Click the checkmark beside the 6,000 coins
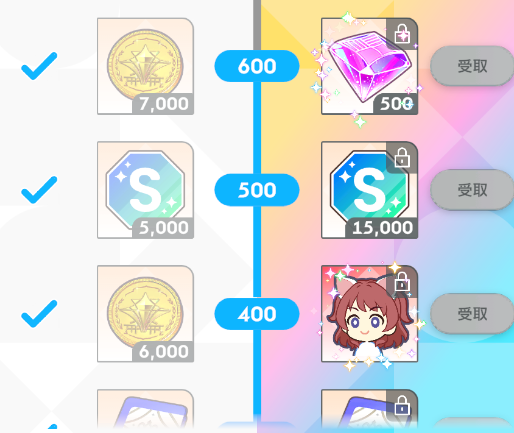Screen dimensions: 514x433 tap(39, 314)
